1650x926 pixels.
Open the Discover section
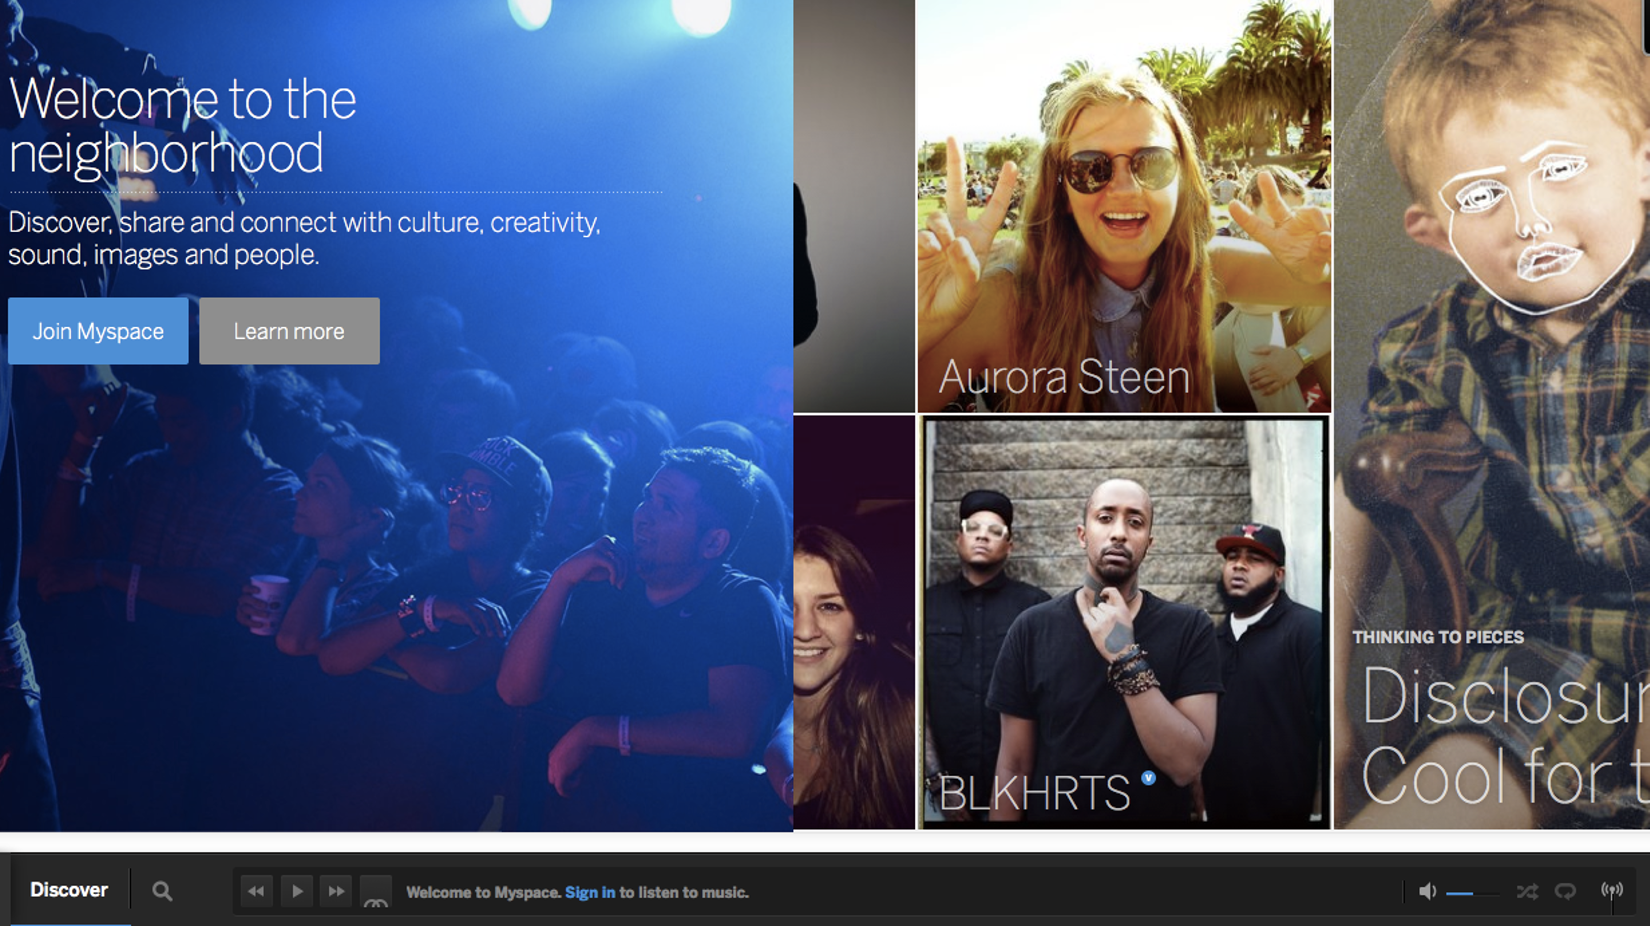point(69,888)
